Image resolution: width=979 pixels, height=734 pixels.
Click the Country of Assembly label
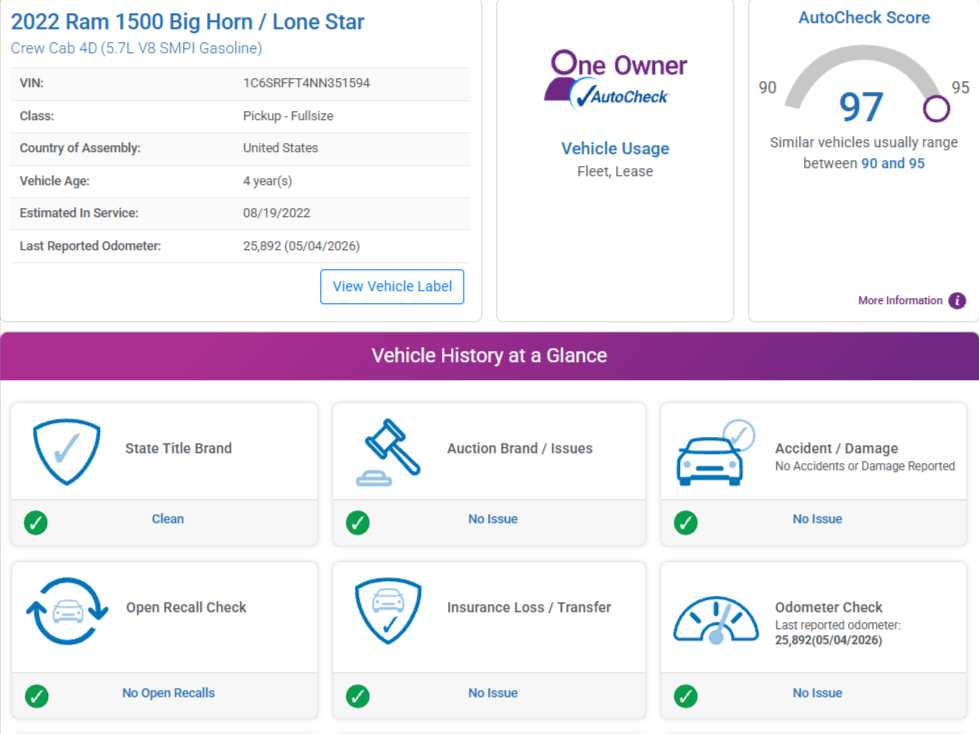80,148
